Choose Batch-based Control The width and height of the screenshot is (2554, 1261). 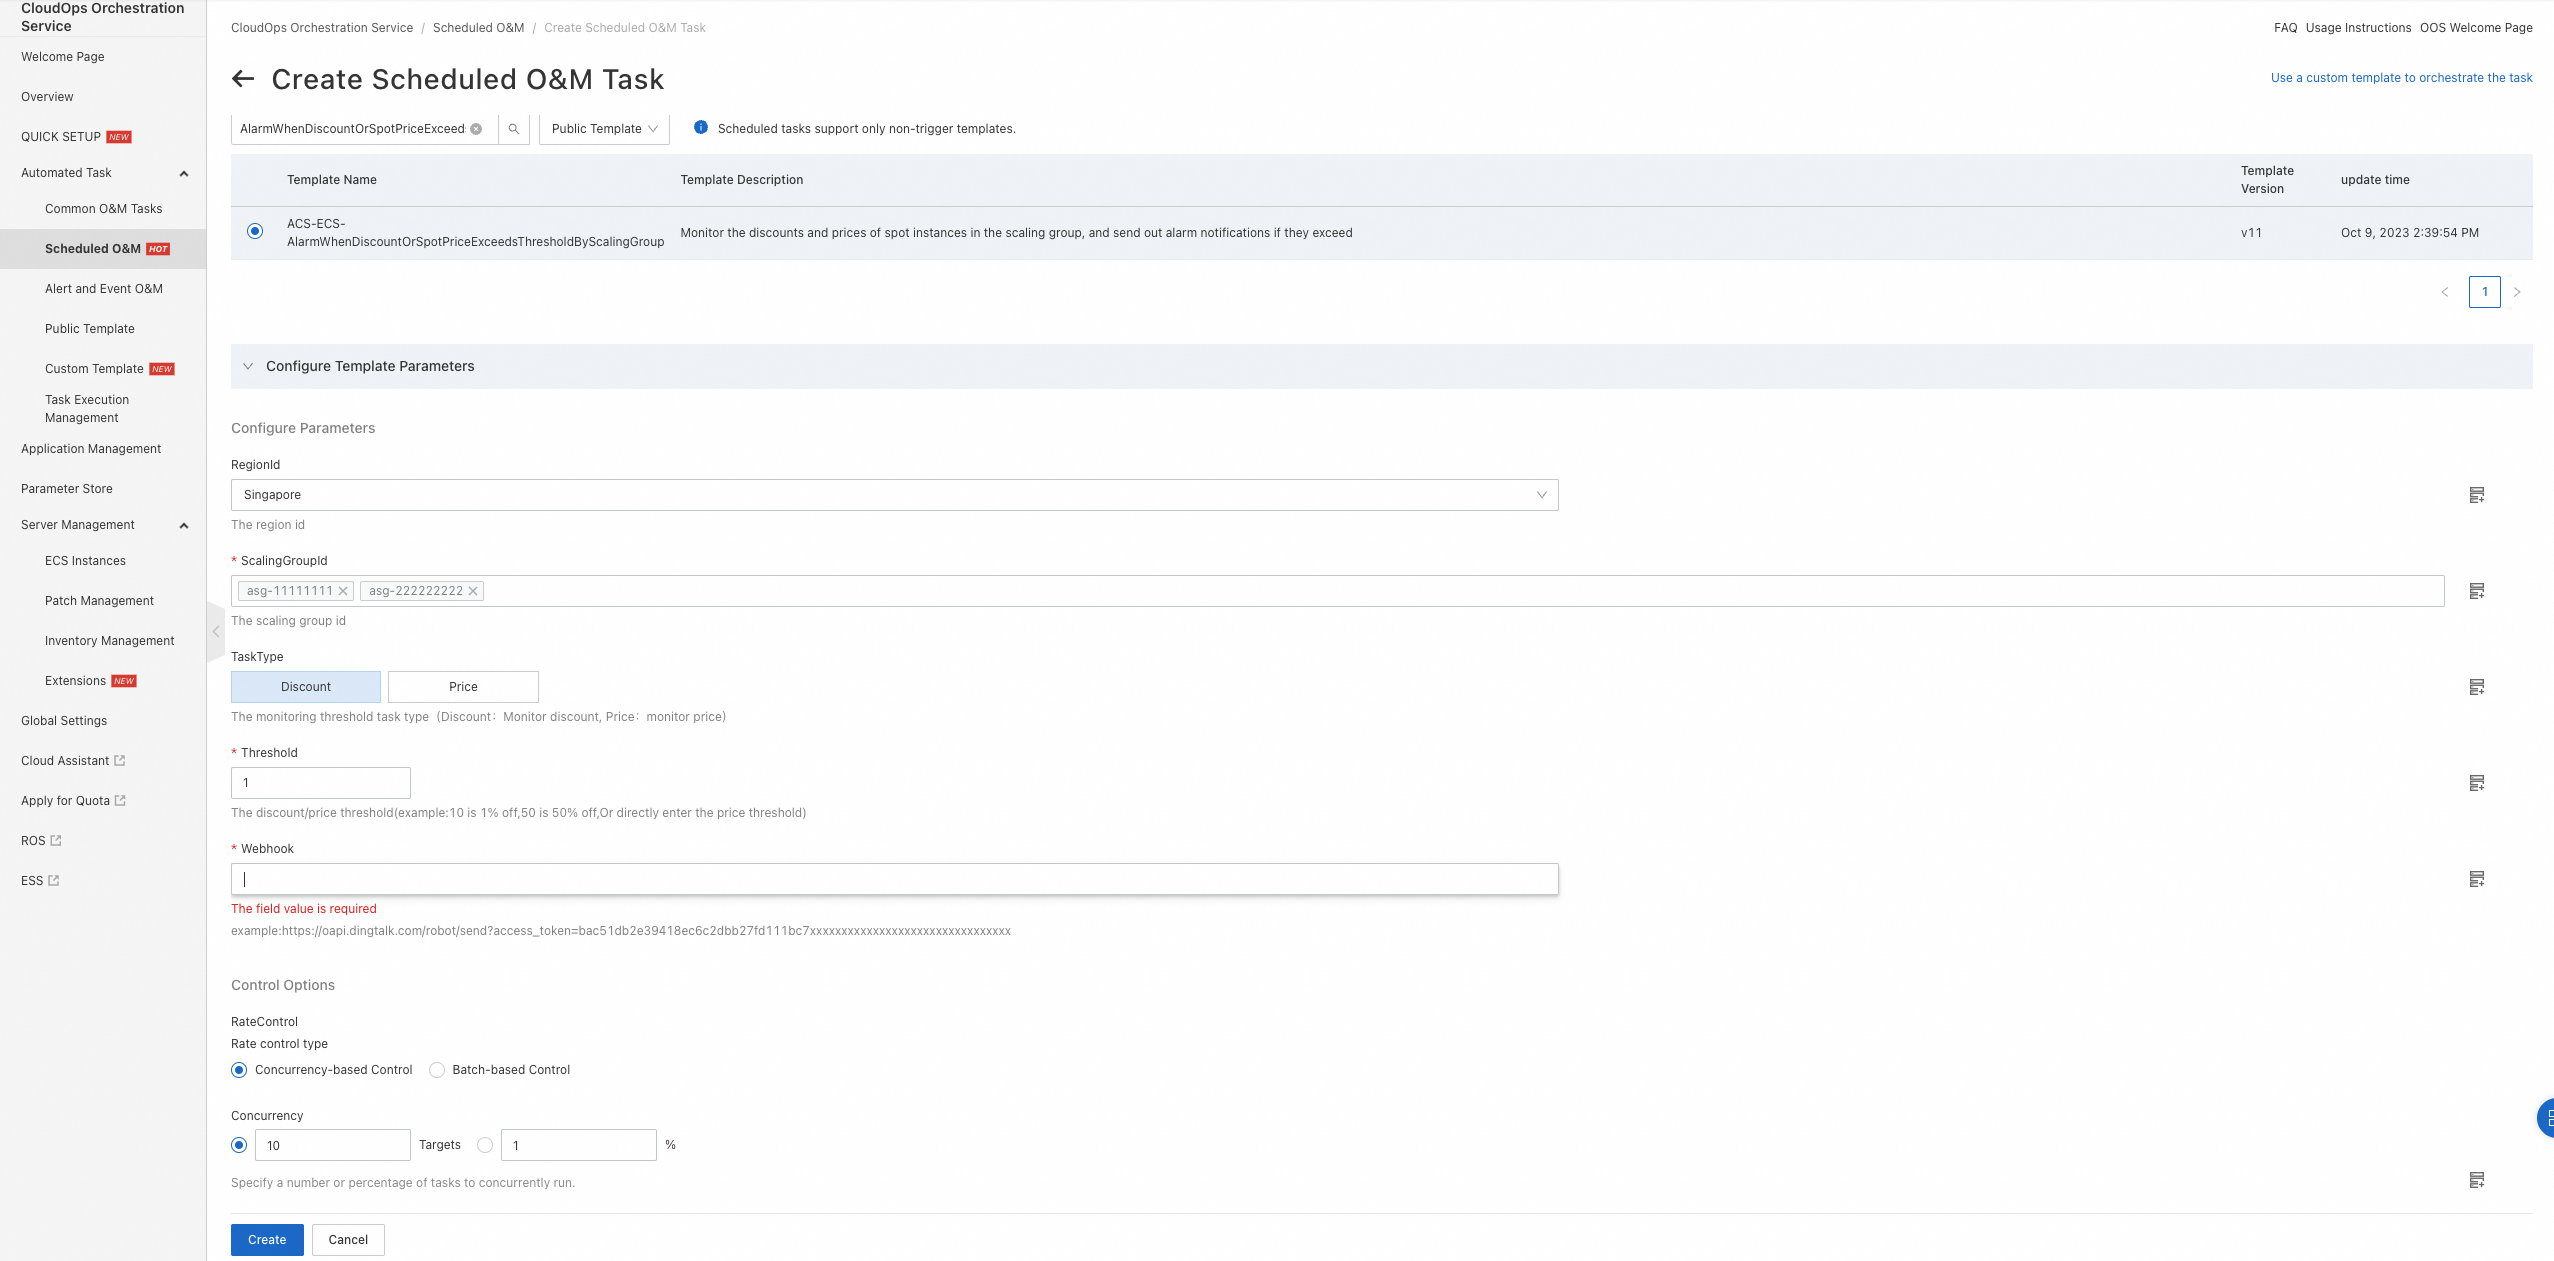click(437, 1070)
